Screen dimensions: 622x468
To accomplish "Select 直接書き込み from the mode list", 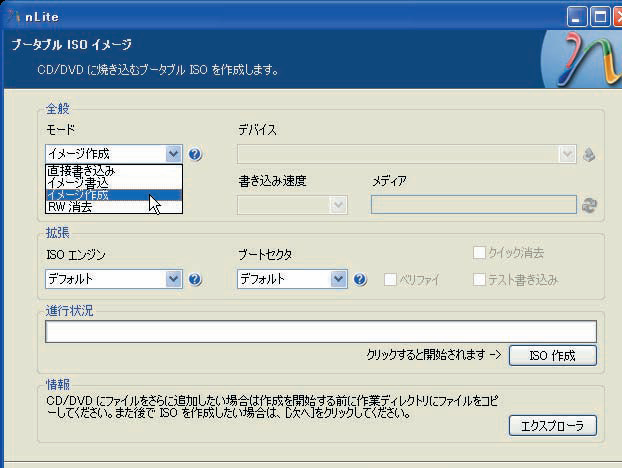I will [114, 171].
